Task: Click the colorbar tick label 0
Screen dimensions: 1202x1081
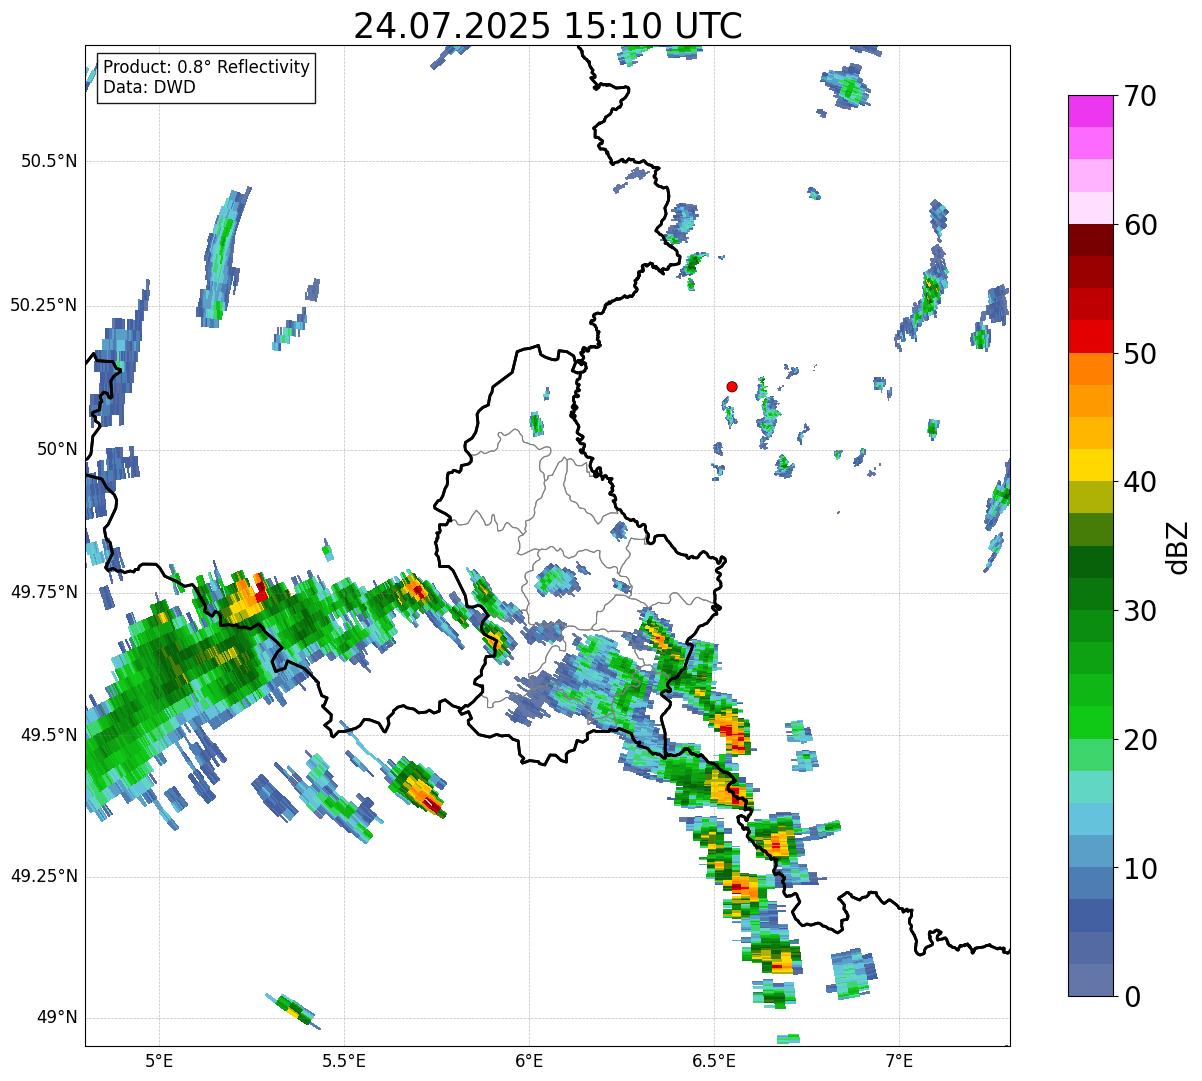Action: click(1131, 997)
